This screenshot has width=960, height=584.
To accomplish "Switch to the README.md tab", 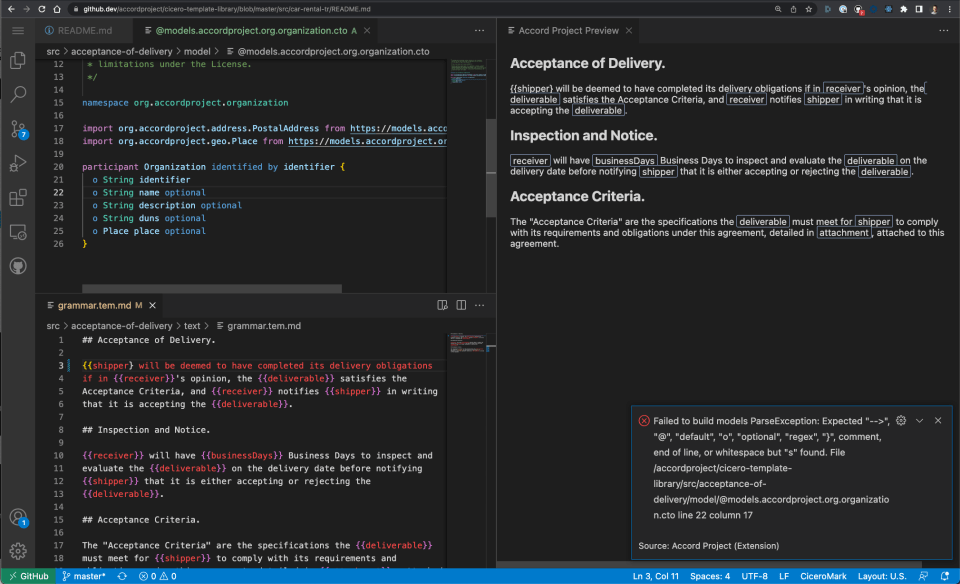I will pos(78,31).
